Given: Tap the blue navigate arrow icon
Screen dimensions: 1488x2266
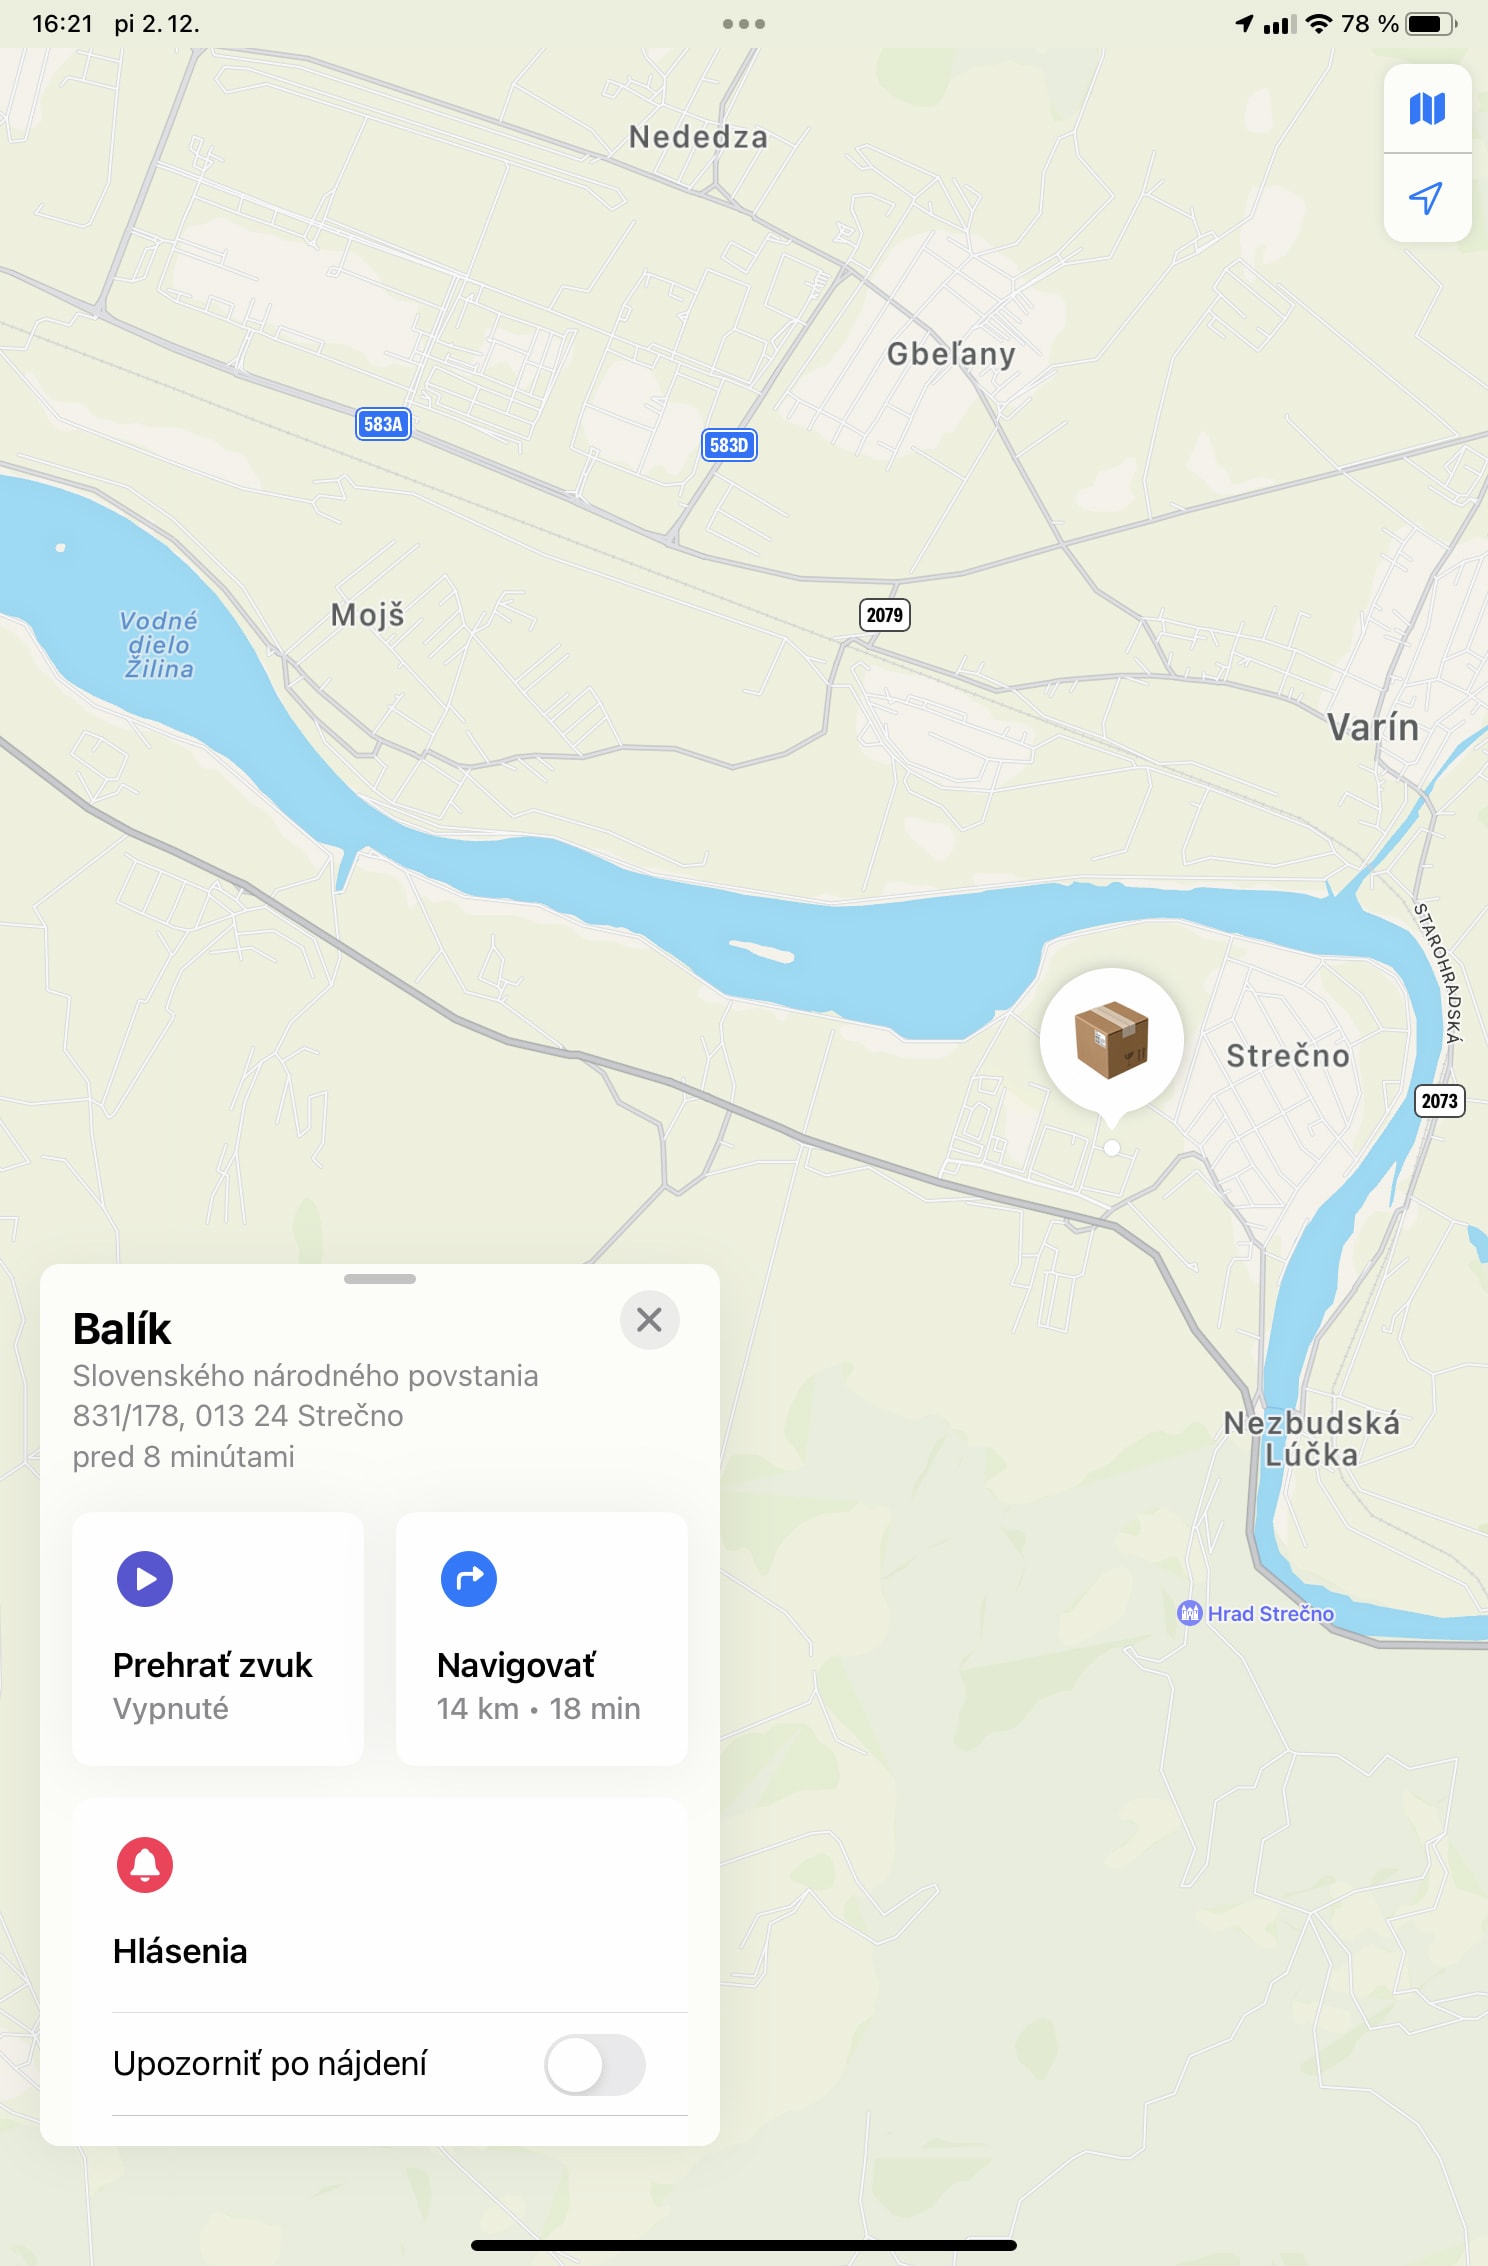Looking at the screenshot, I should pos(469,1579).
